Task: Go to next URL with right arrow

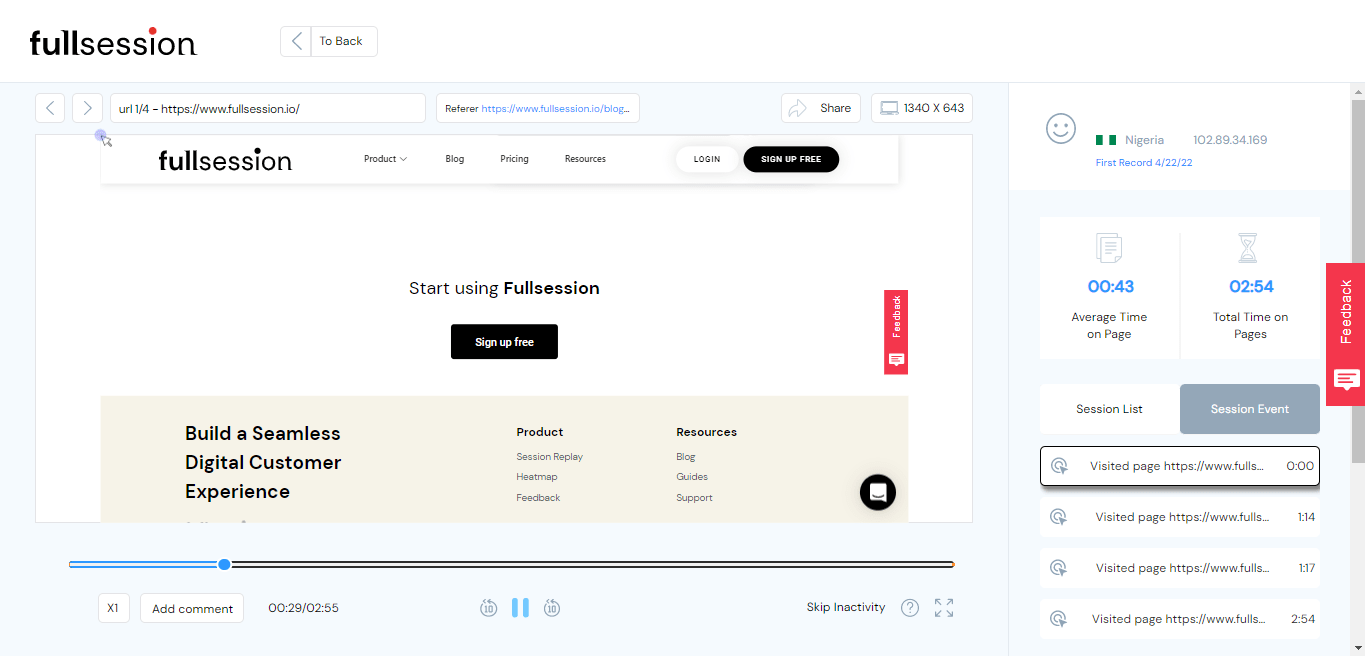Action: (87, 108)
